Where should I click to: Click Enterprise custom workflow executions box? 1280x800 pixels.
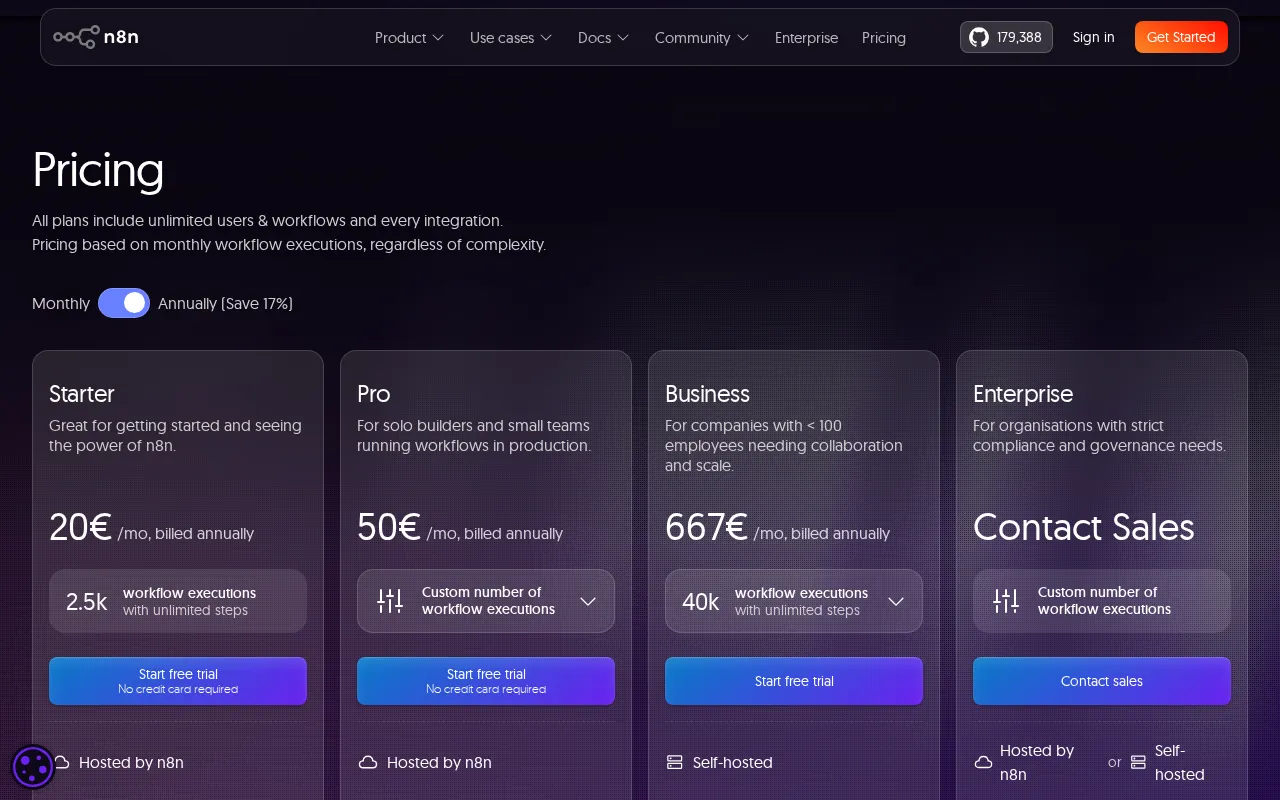[x=1102, y=601]
